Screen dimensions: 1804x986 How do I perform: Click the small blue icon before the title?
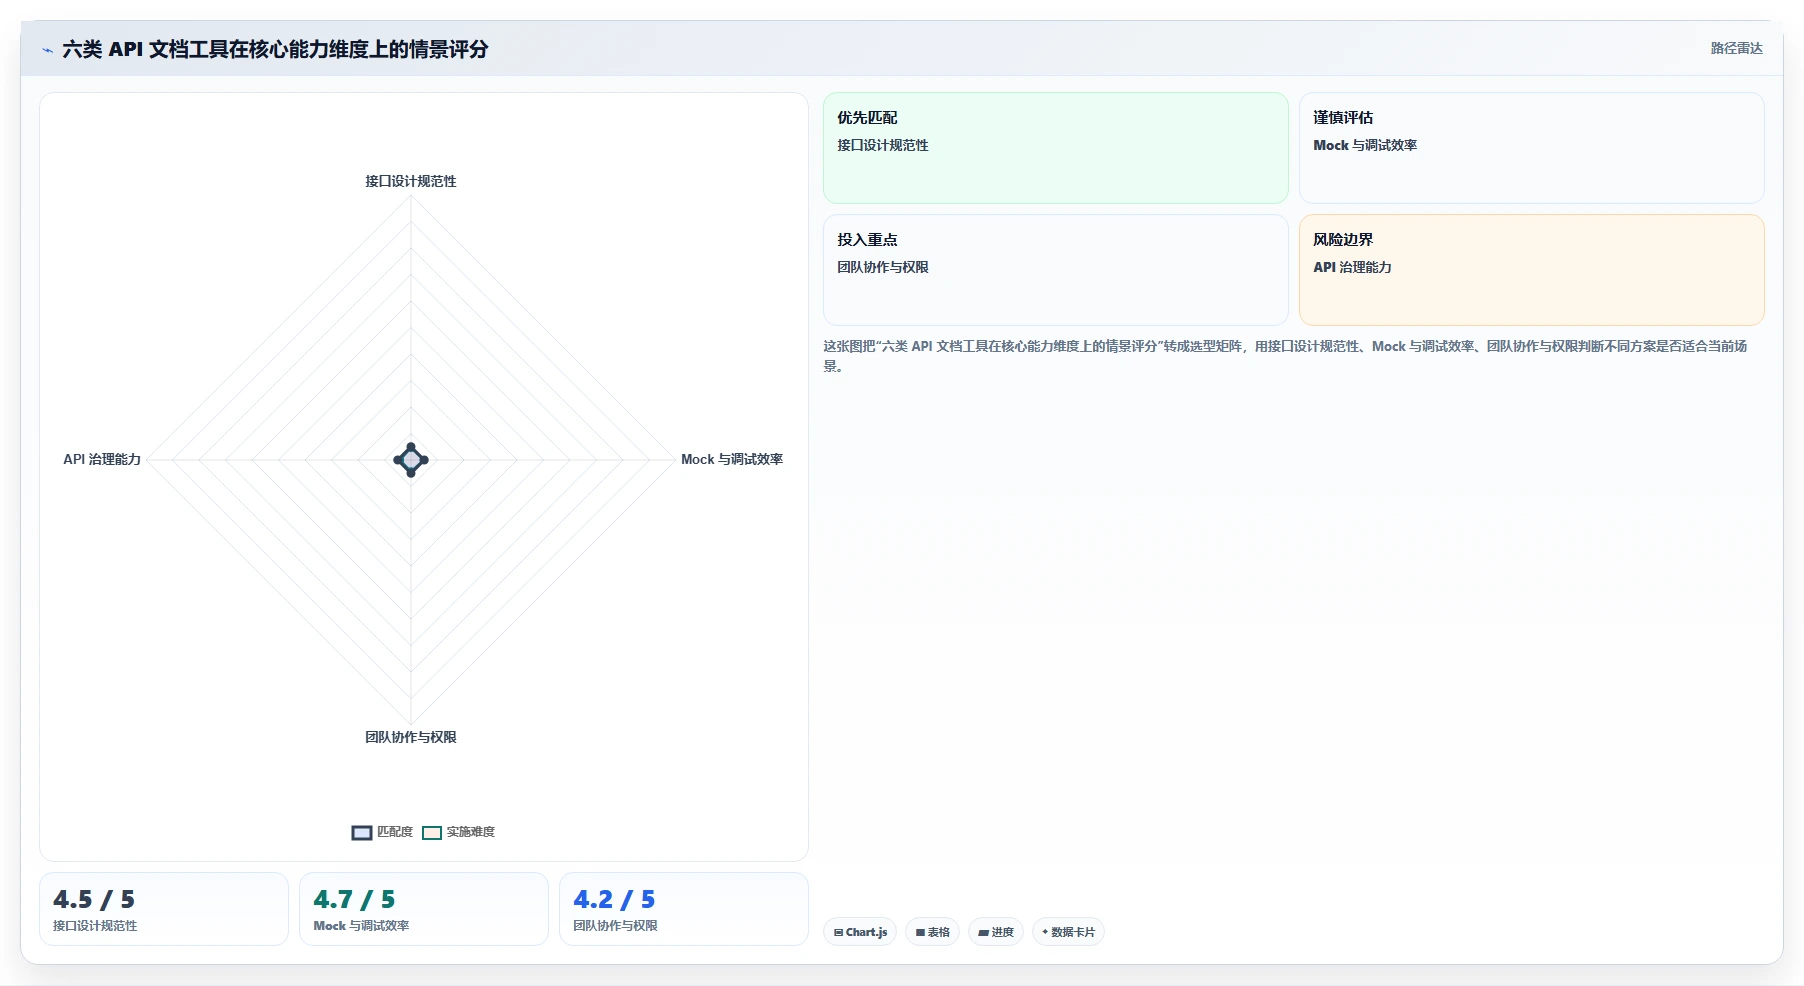point(47,50)
